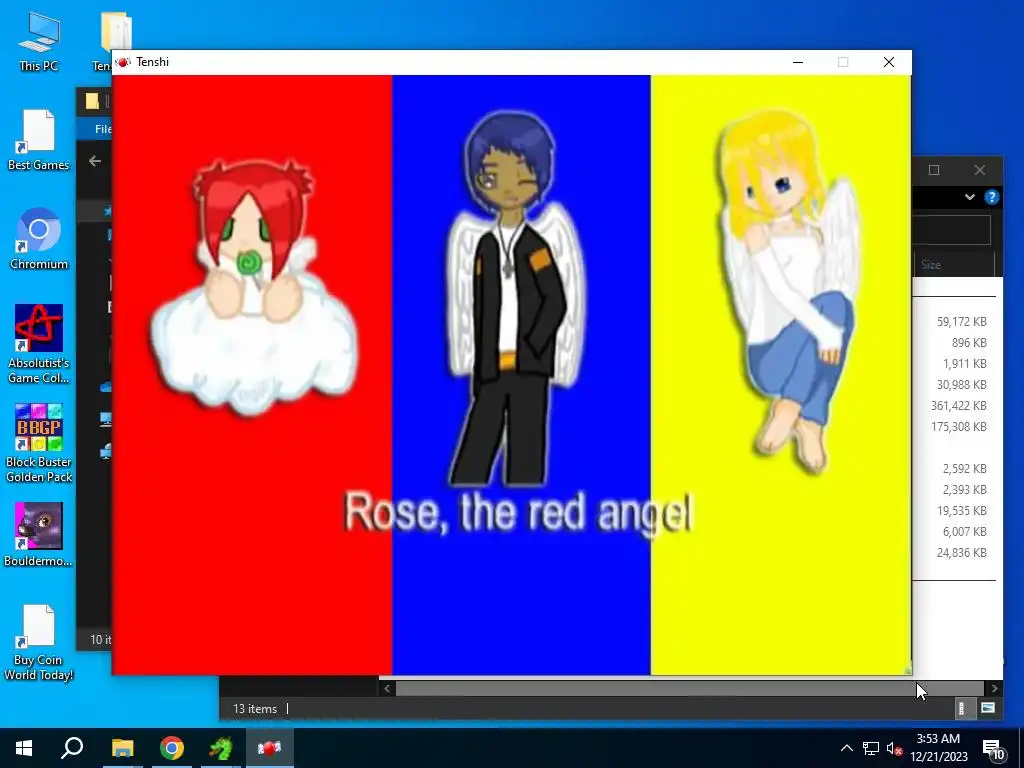This screenshot has height=768, width=1024.
Task: Open This PC desktop icon
Action: click(39, 41)
